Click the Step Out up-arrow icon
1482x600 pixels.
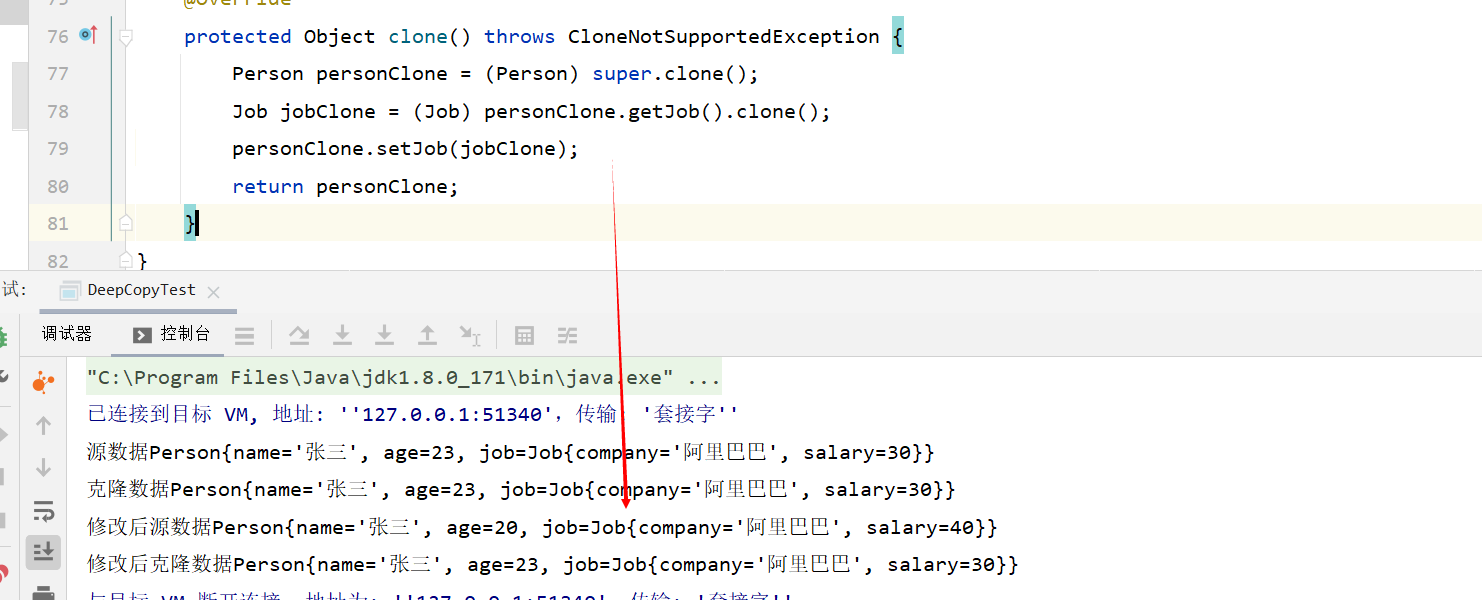427,335
